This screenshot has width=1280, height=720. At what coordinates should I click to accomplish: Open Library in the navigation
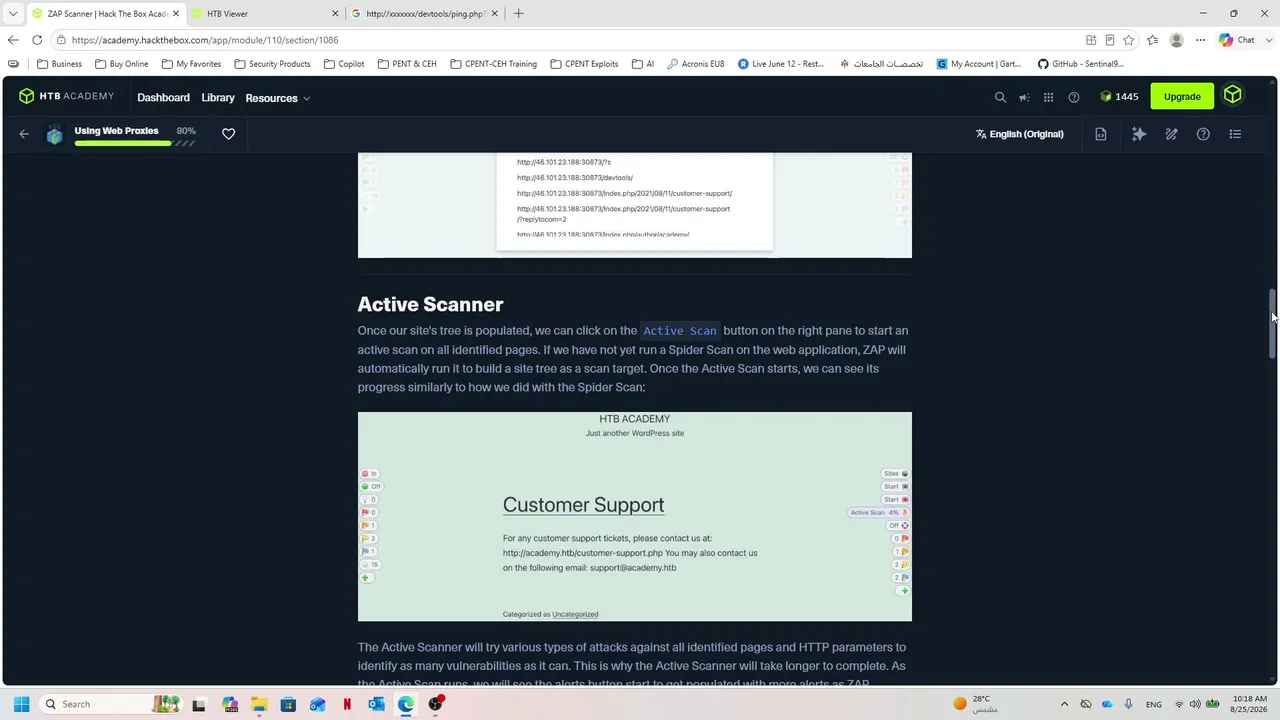pyautogui.click(x=218, y=97)
